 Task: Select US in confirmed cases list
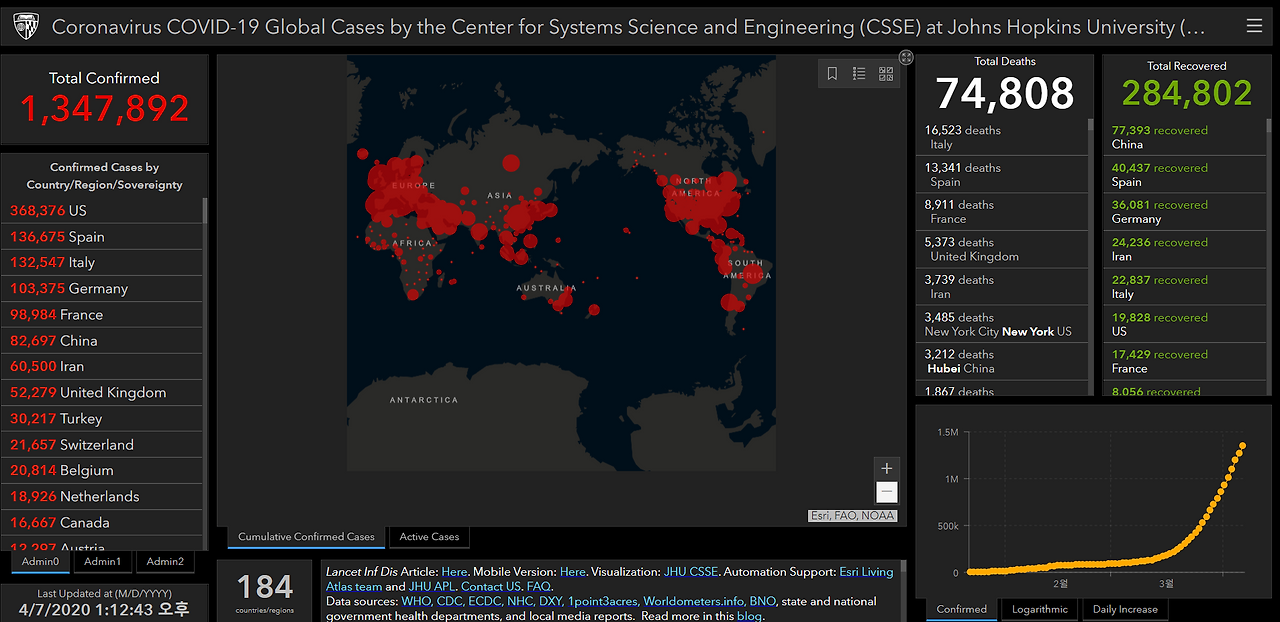point(102,210)
